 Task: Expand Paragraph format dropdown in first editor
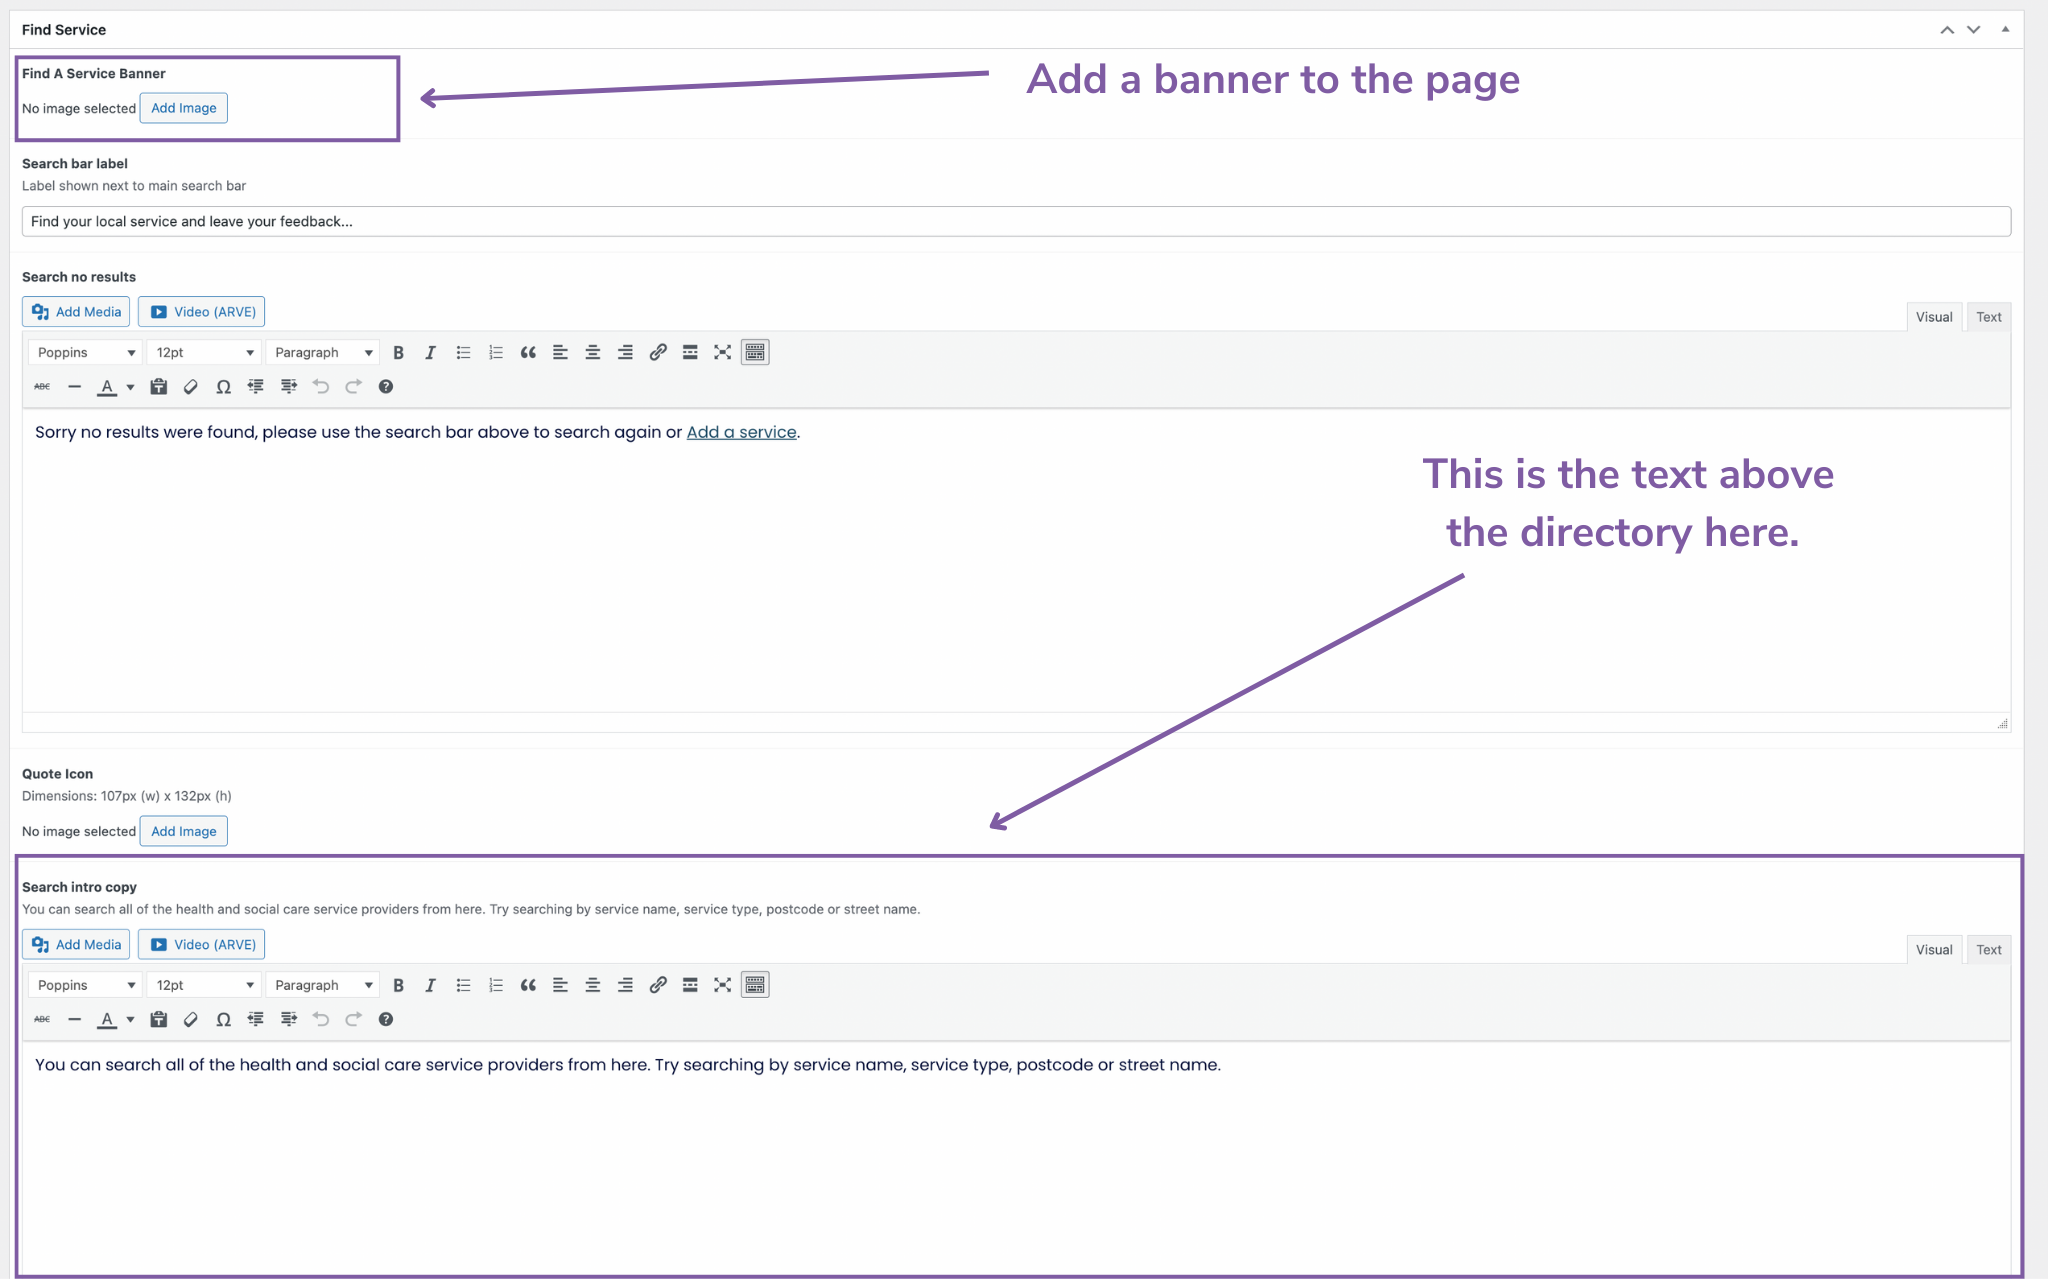pyautogui.click(x=323, y=352)
